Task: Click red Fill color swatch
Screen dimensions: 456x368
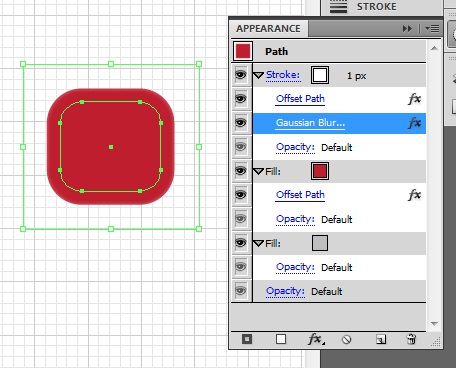Action: 320,171
